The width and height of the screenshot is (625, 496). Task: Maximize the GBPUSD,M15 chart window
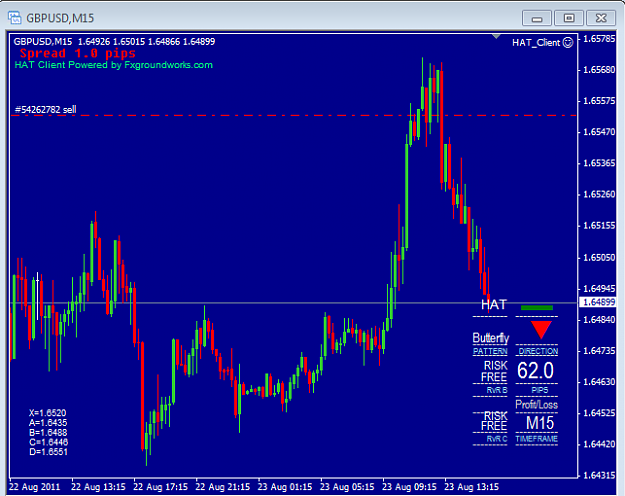point(569,18)
